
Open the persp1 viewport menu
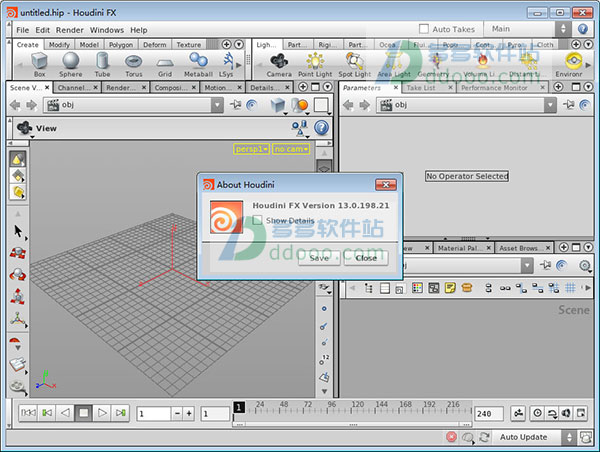pyautogui.click(x=251, y=149)
